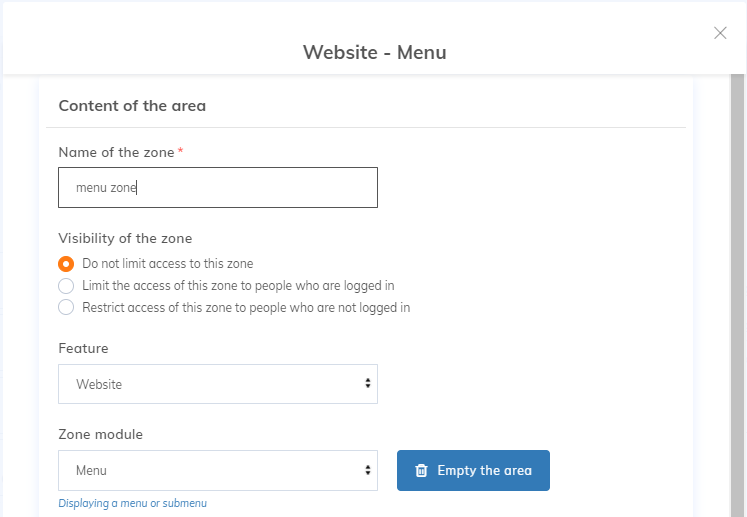Click the Zone module select arrow icon
The height and width of the screenshot is (517, 747).
368,470
